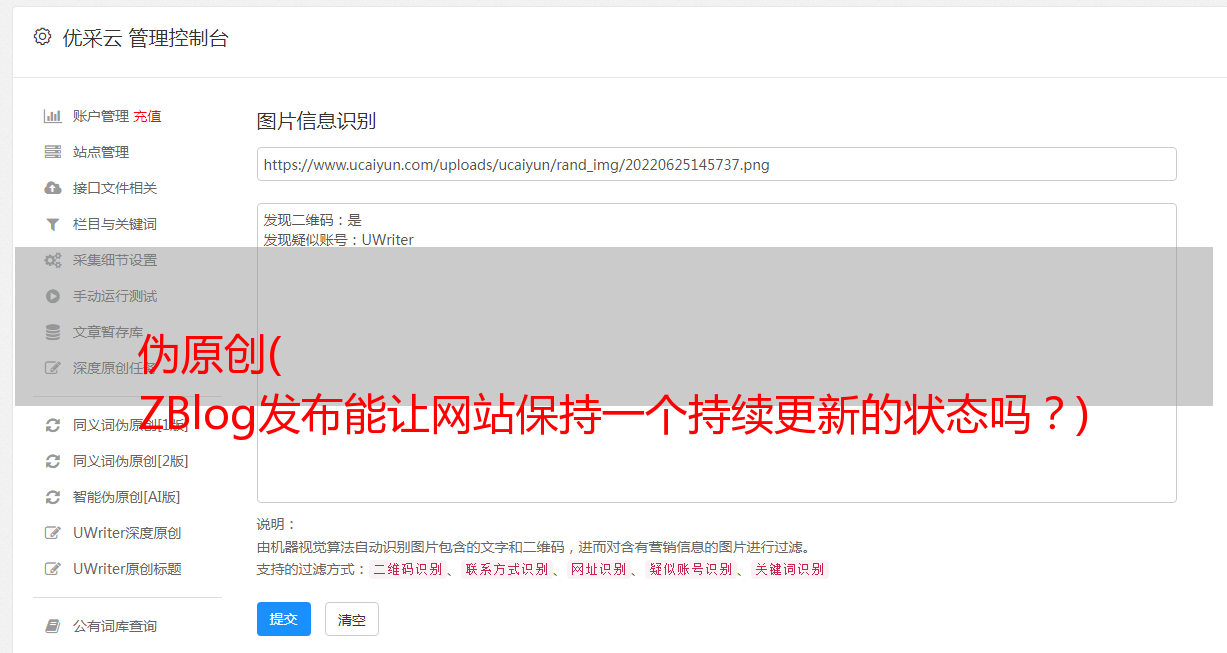
Task: Click the red 充值 link
Action: click(x=147, y=116)
